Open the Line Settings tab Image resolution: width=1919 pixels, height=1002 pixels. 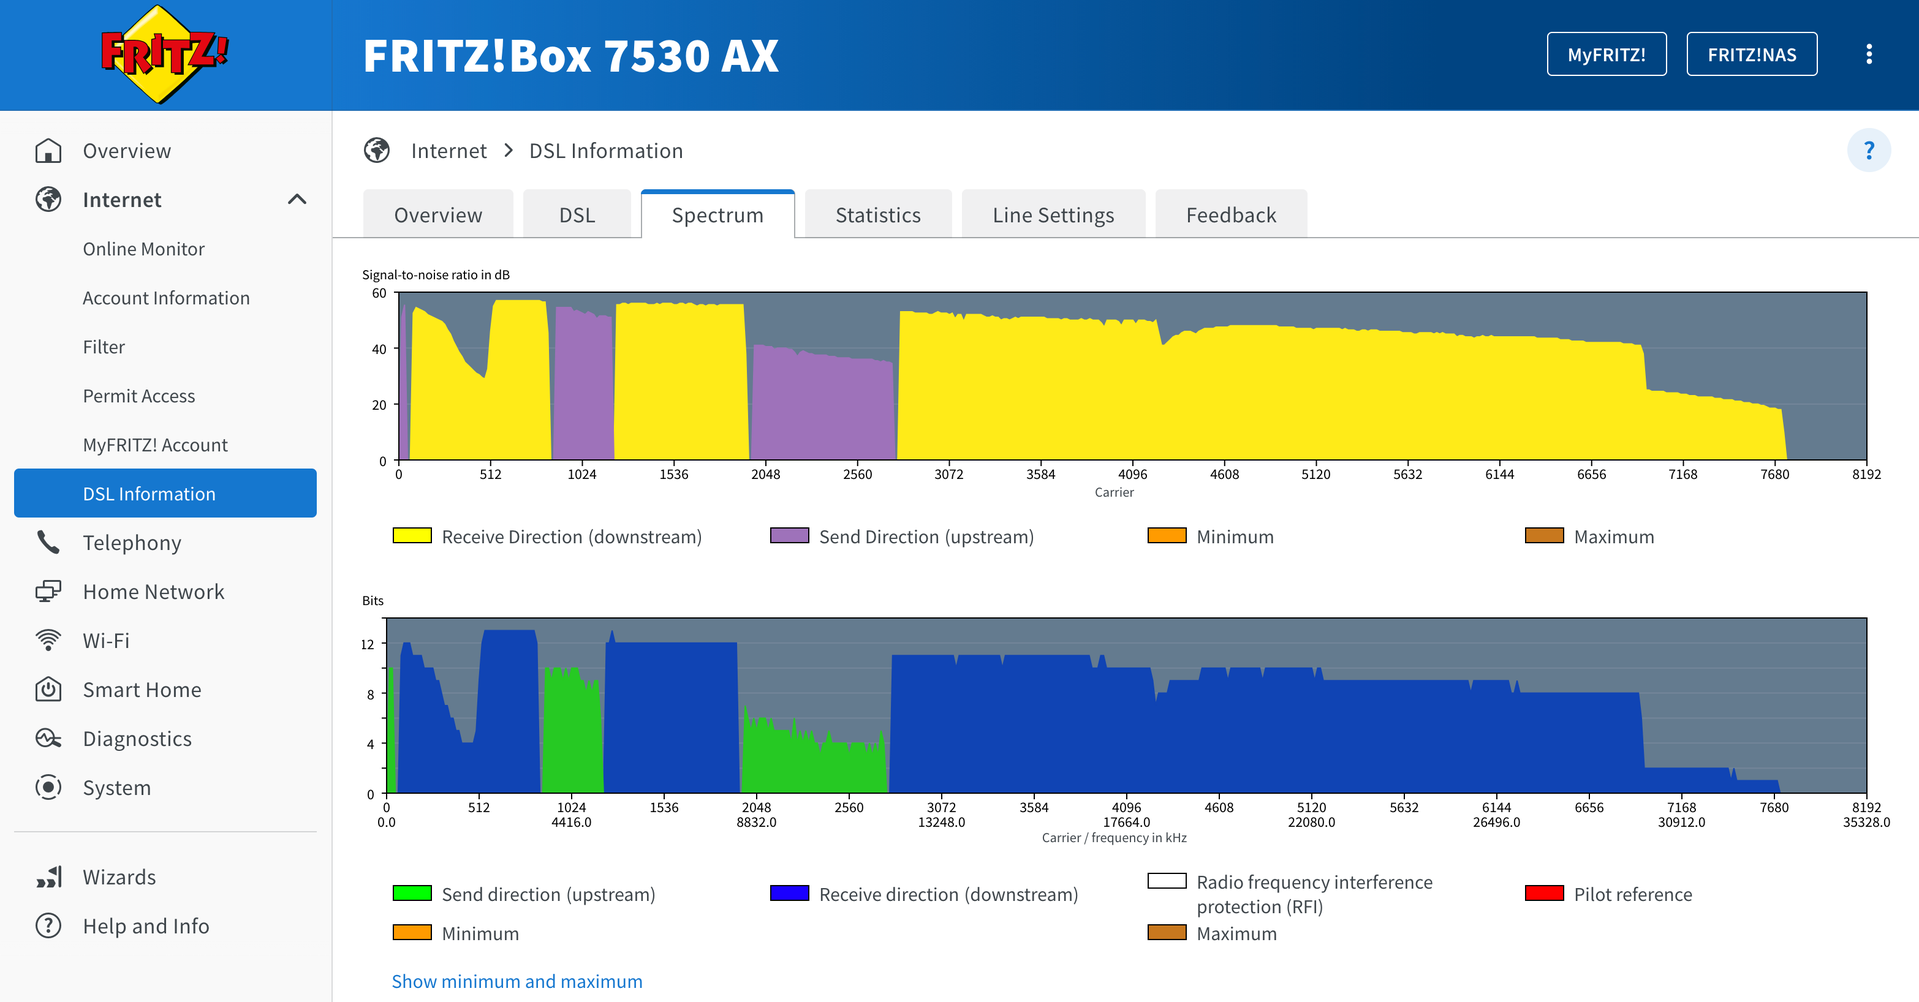tap(1052, 215)
